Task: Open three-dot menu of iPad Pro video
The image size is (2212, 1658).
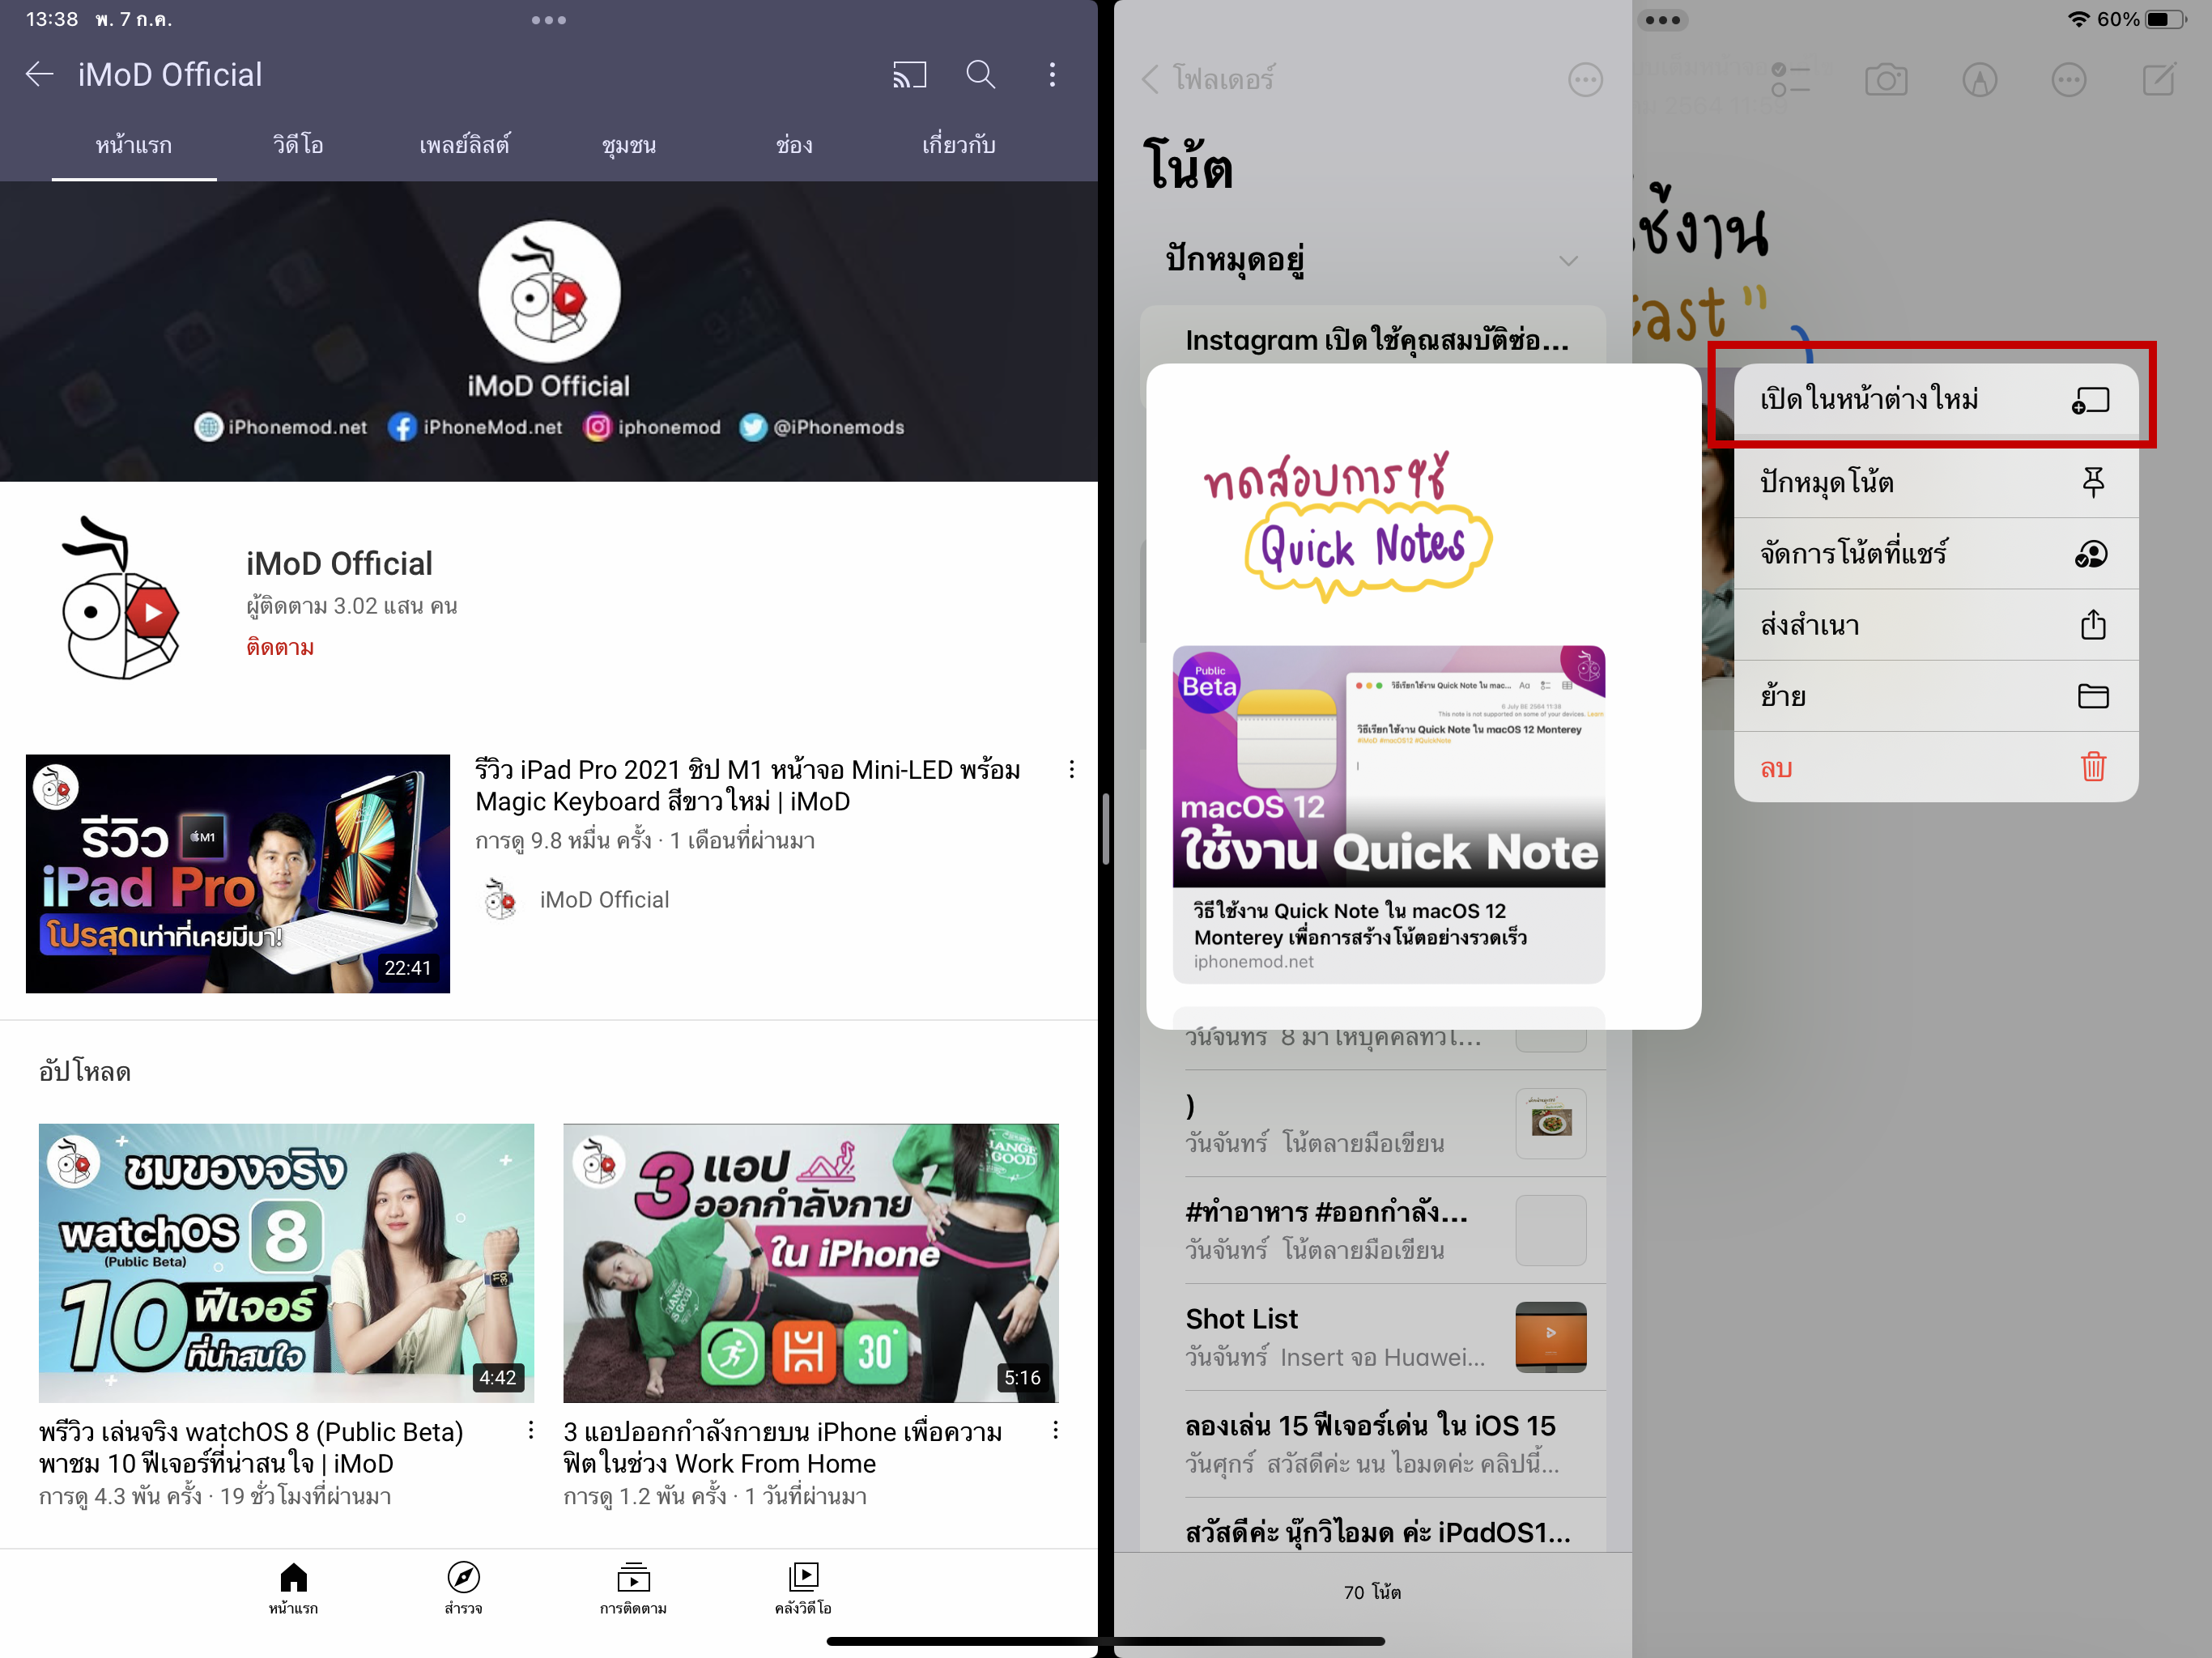Action: coord(1072,769)
